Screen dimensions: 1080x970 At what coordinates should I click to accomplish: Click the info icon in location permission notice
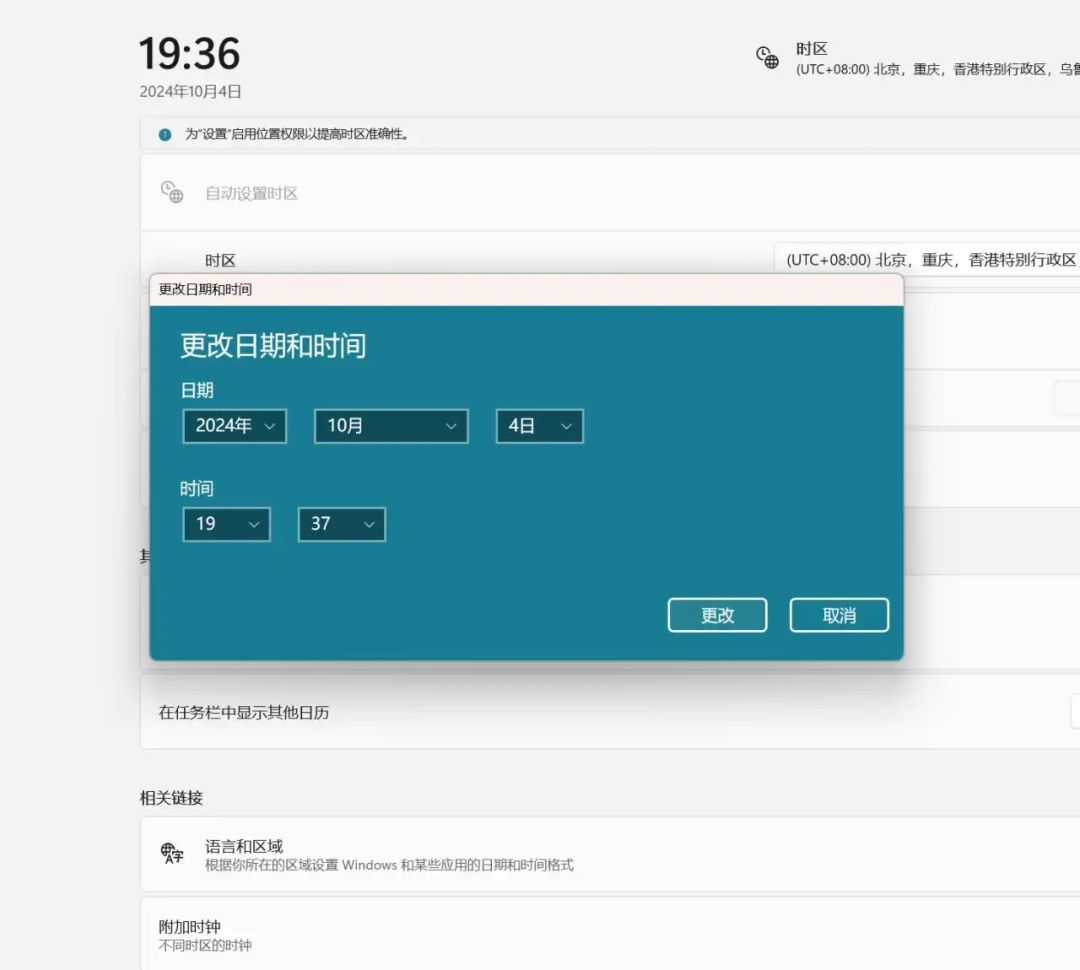(165, 134)
